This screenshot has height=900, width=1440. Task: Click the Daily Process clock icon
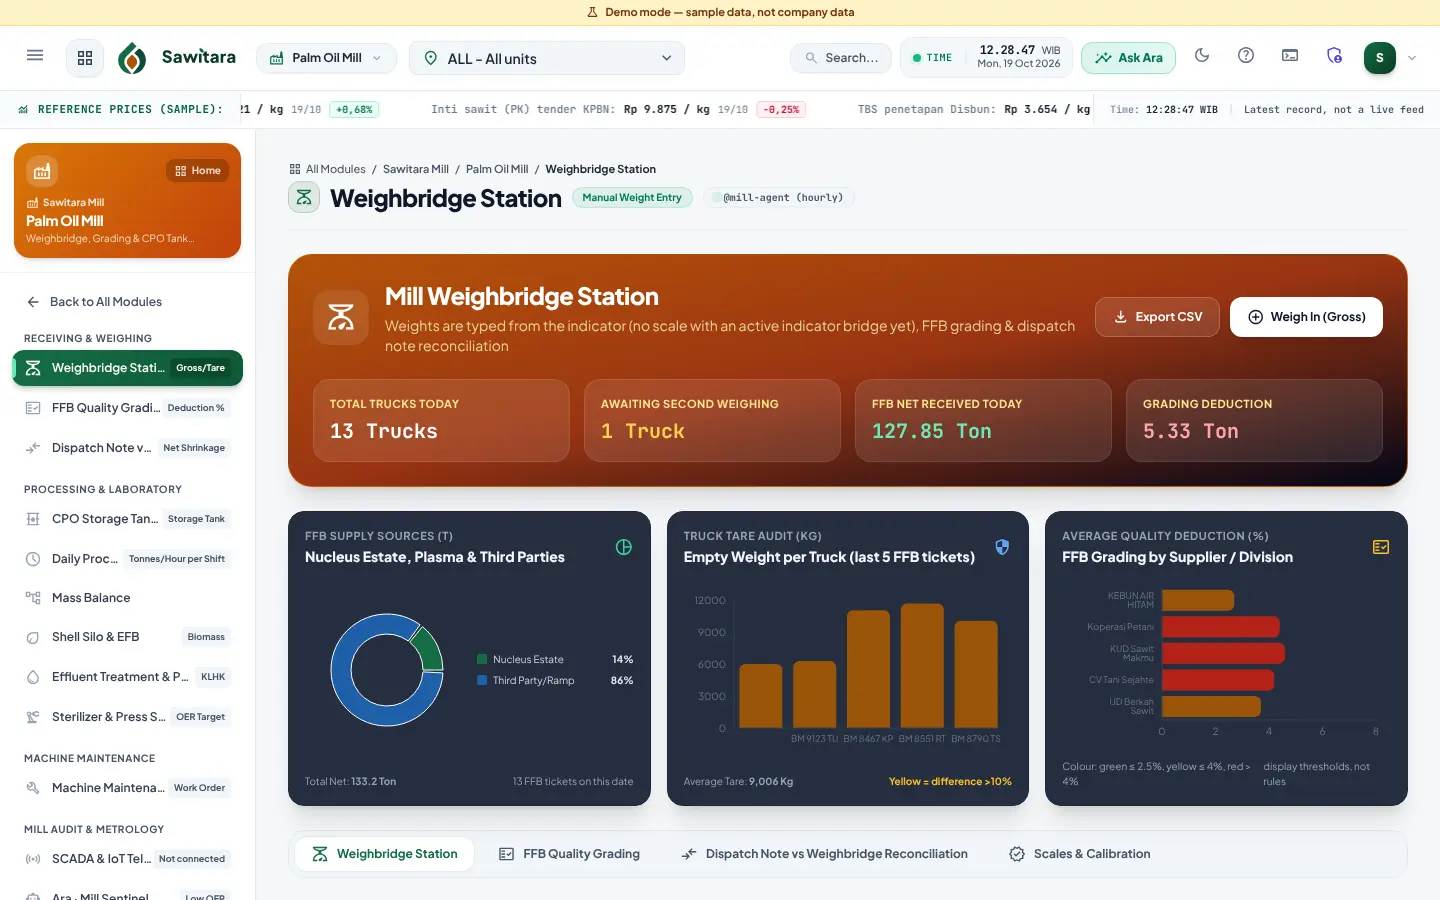(33, 559)
